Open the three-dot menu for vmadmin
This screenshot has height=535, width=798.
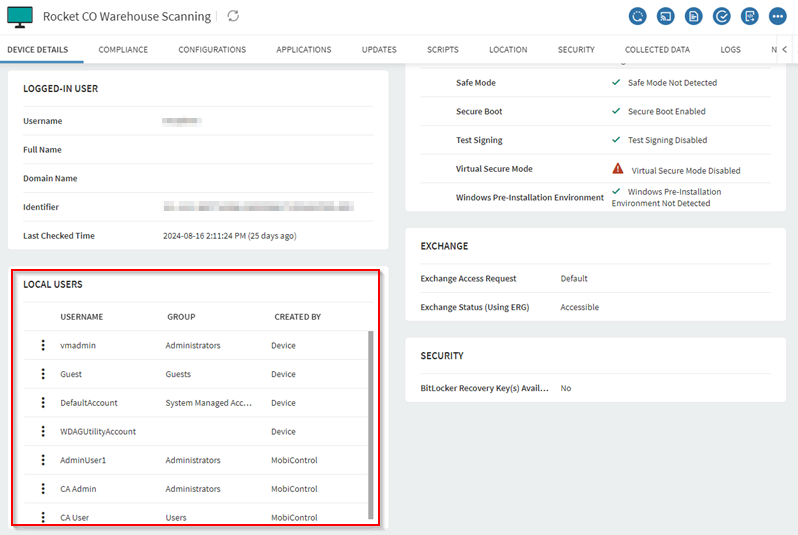(x=43, y=345)
